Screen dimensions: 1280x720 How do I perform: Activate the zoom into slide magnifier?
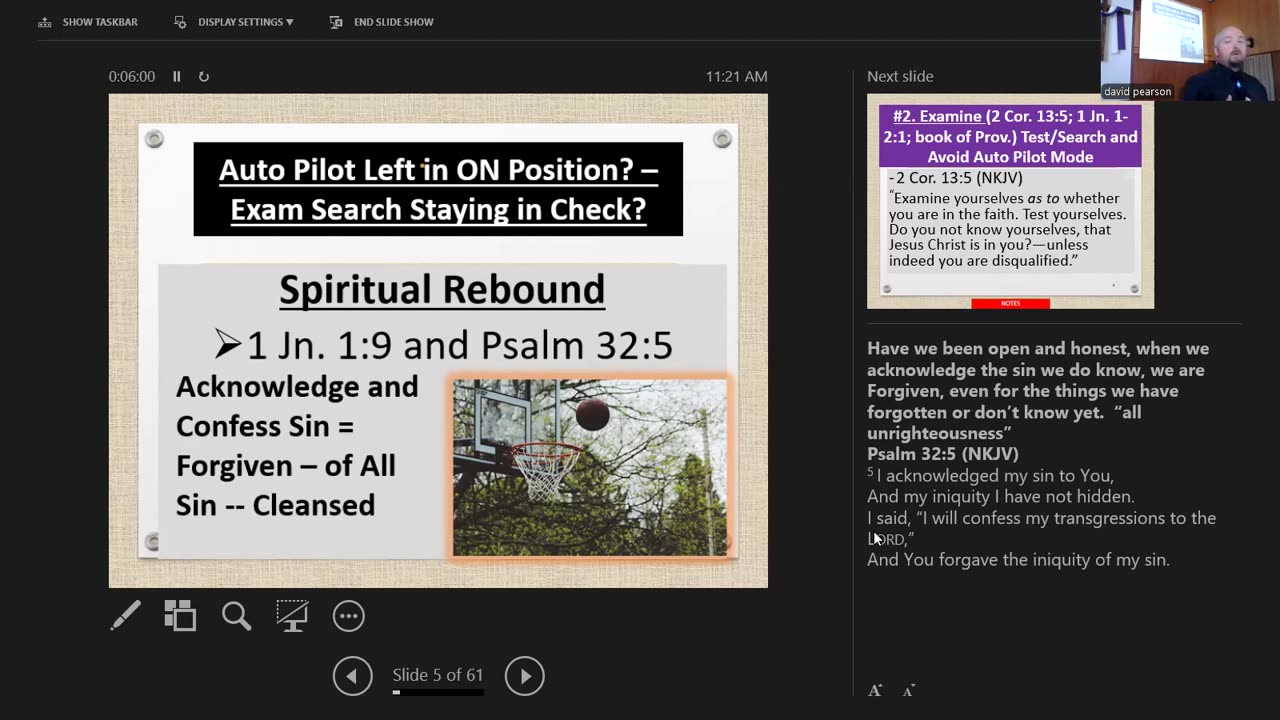(x=236, y=616)
